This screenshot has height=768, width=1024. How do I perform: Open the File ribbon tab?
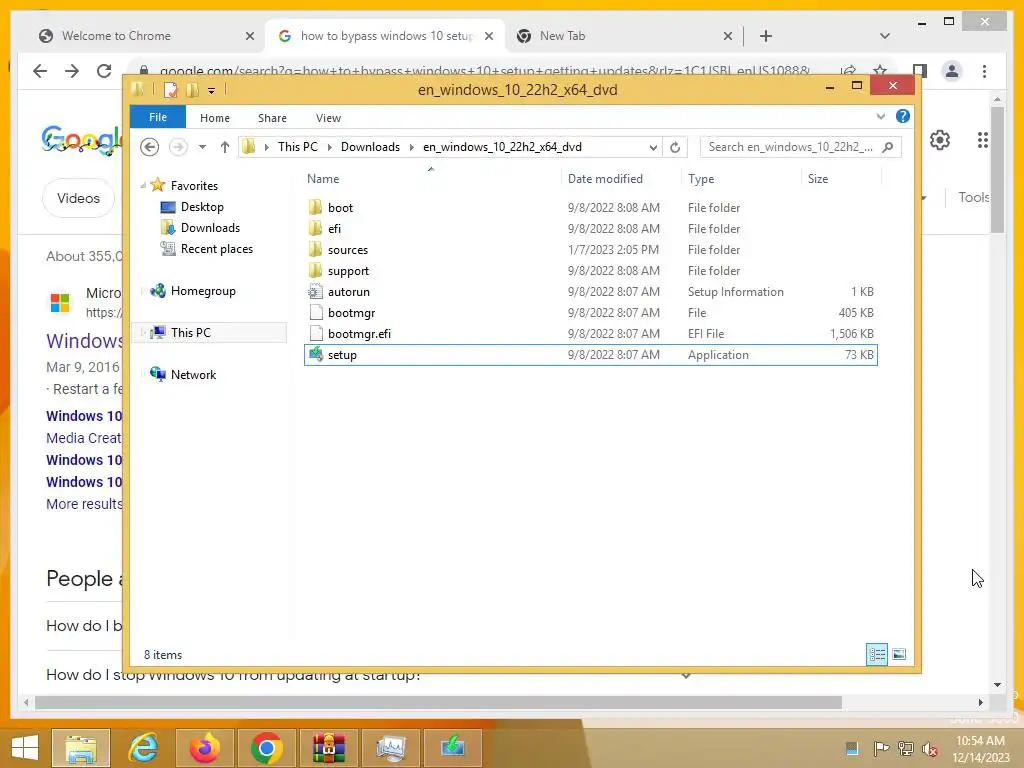[x=157, y=118]
